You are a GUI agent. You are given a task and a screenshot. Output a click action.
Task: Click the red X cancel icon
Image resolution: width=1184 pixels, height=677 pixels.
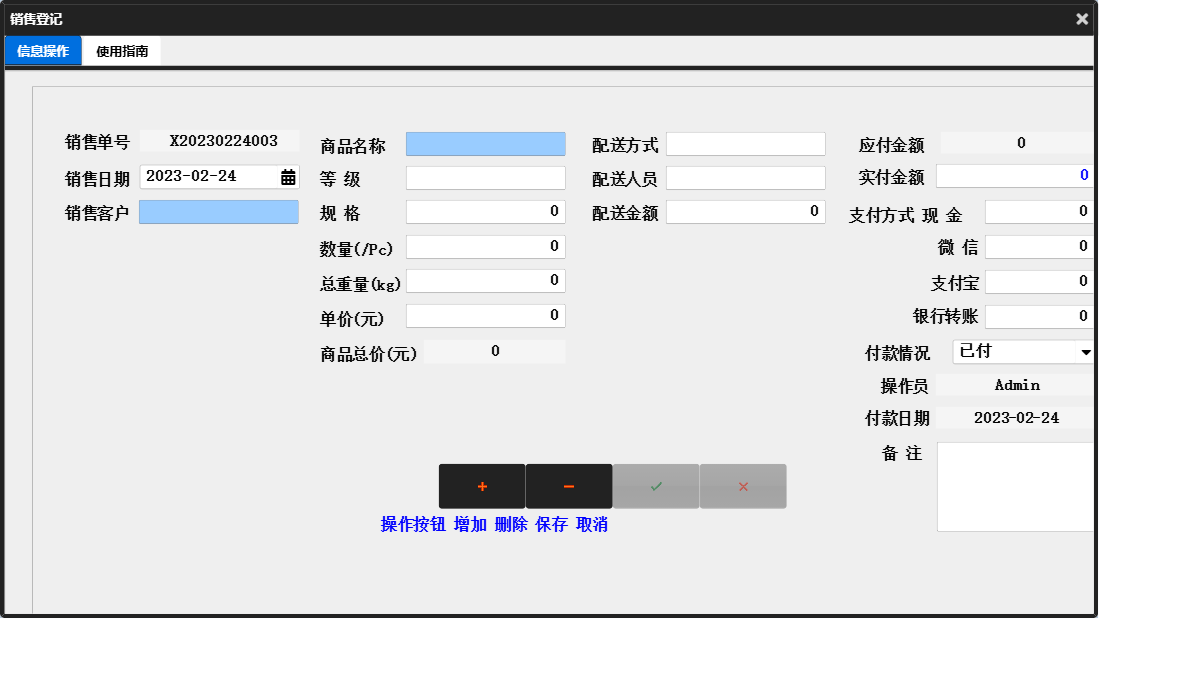coord(742,485)
